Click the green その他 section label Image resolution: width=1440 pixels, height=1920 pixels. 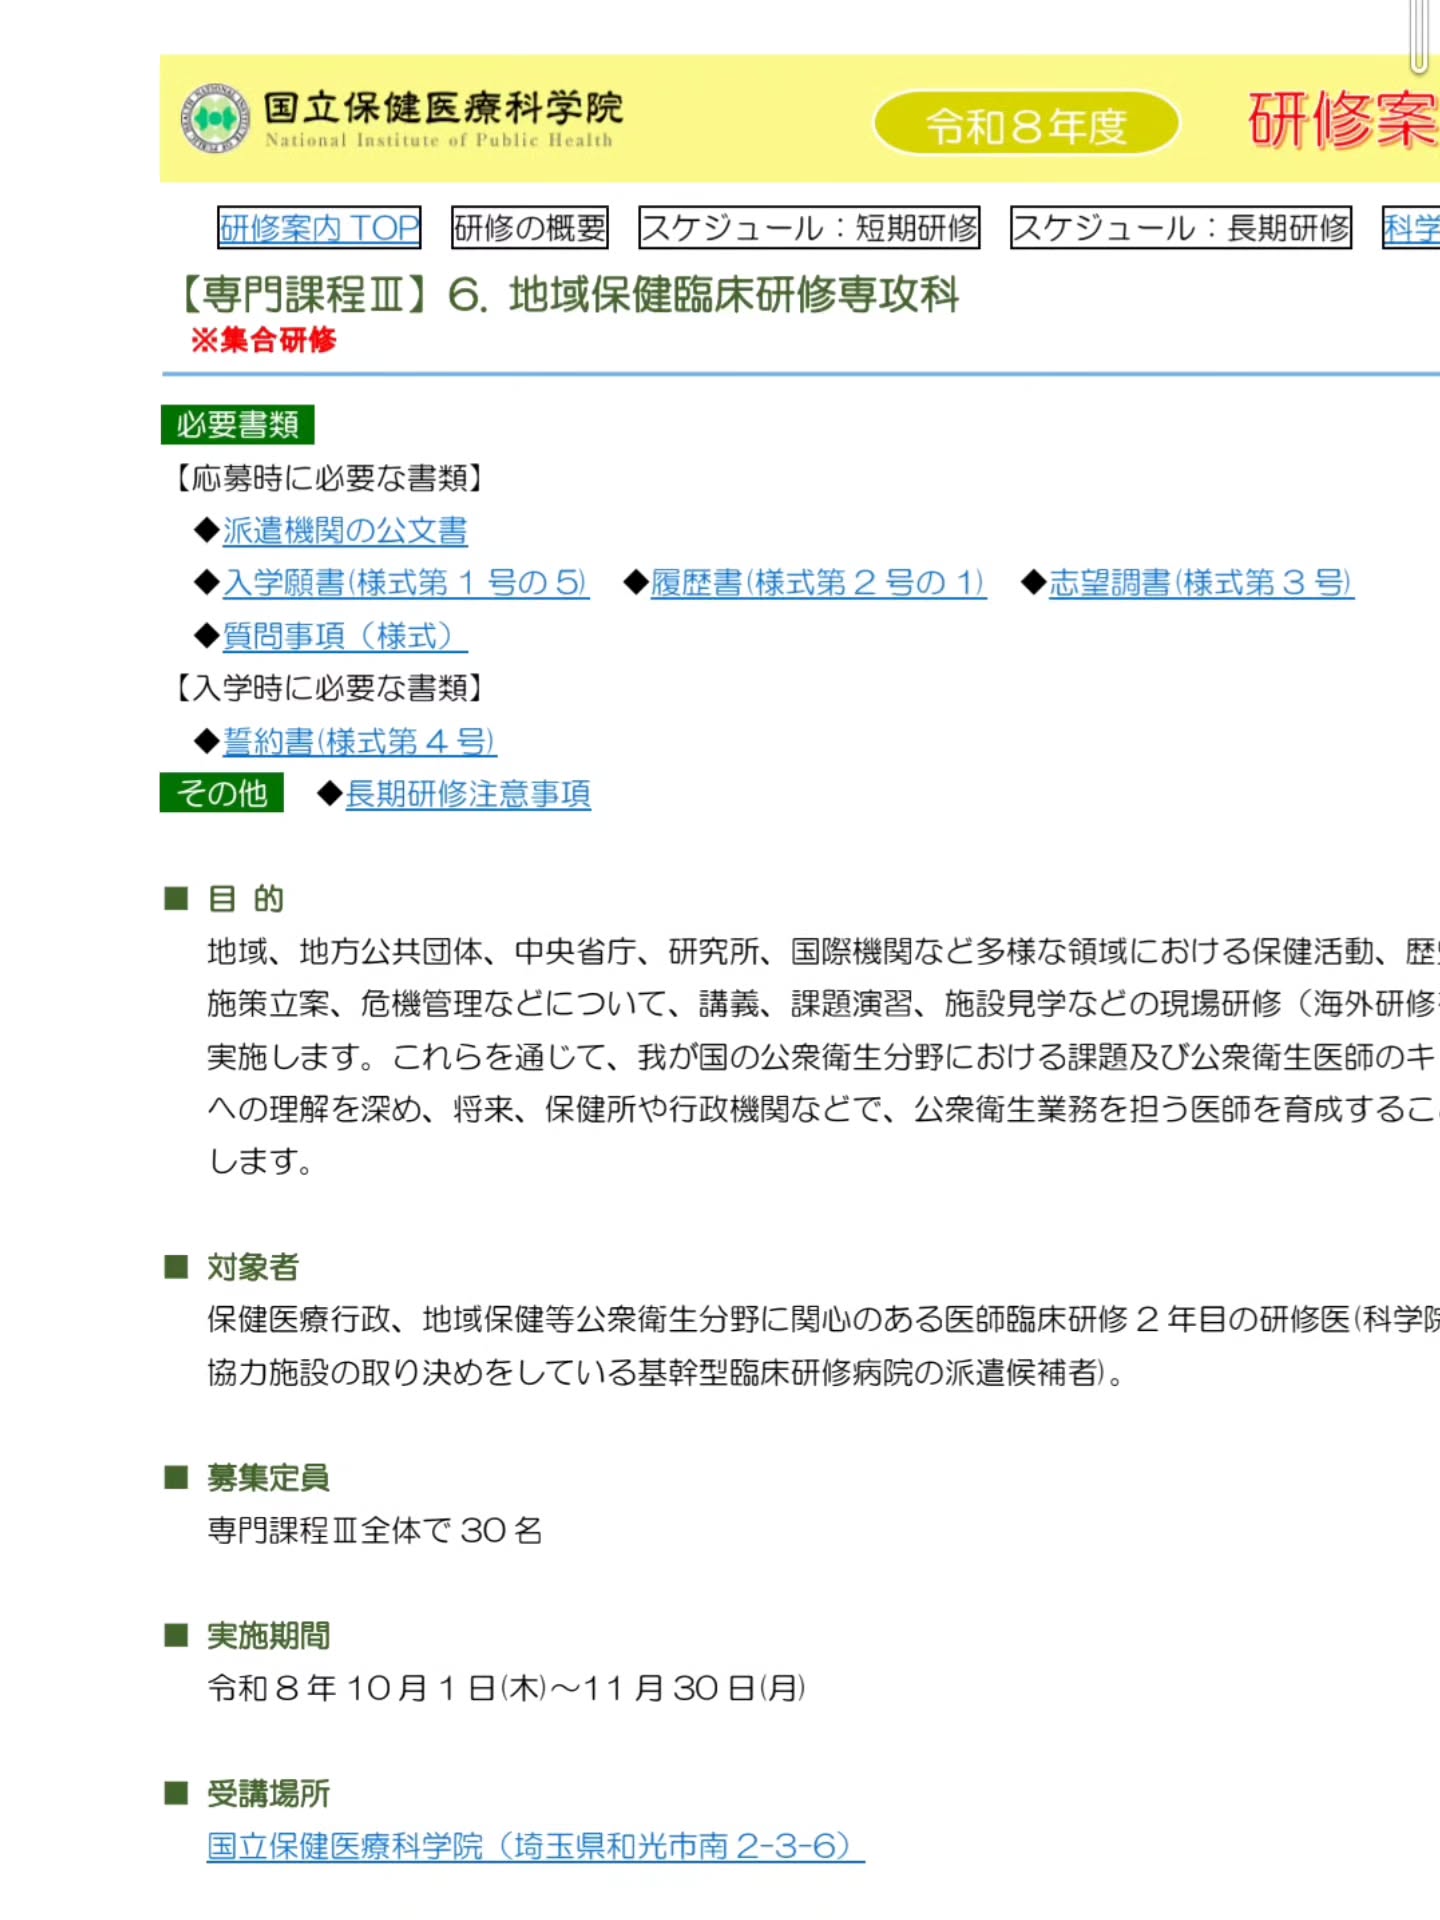[222, 793]
